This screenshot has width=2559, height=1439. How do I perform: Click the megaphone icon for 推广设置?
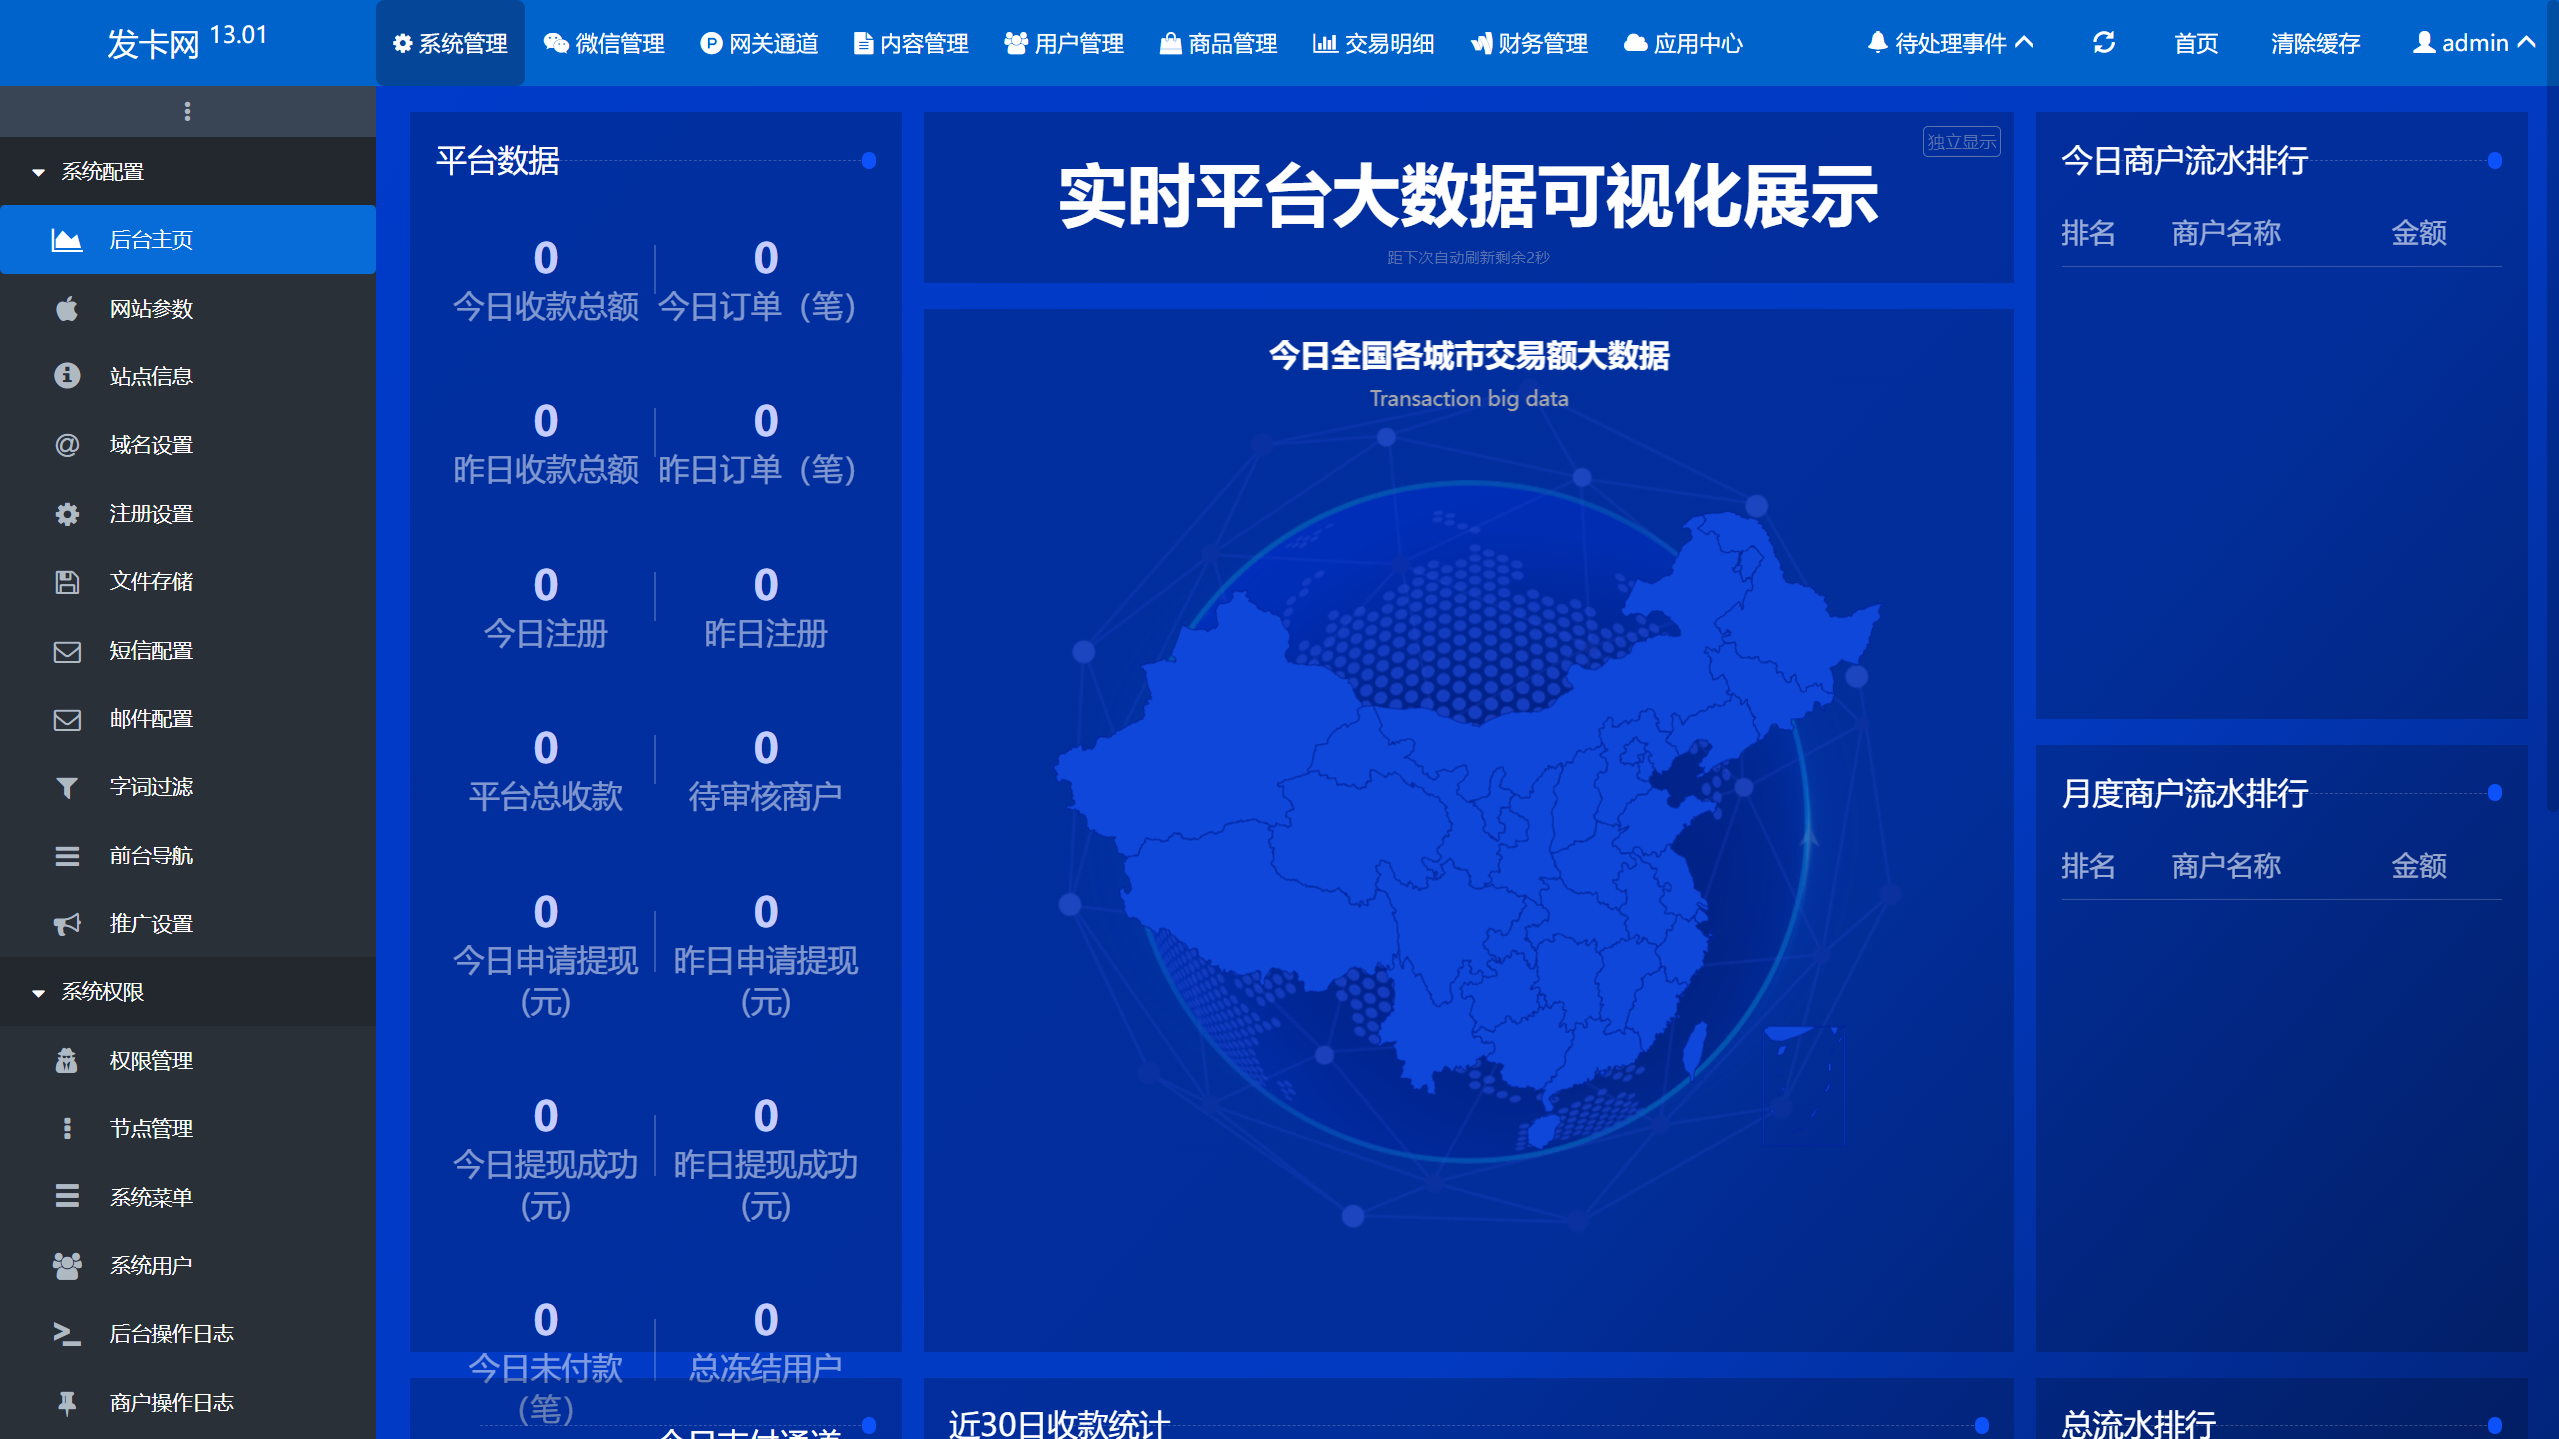tap(66, 924)
